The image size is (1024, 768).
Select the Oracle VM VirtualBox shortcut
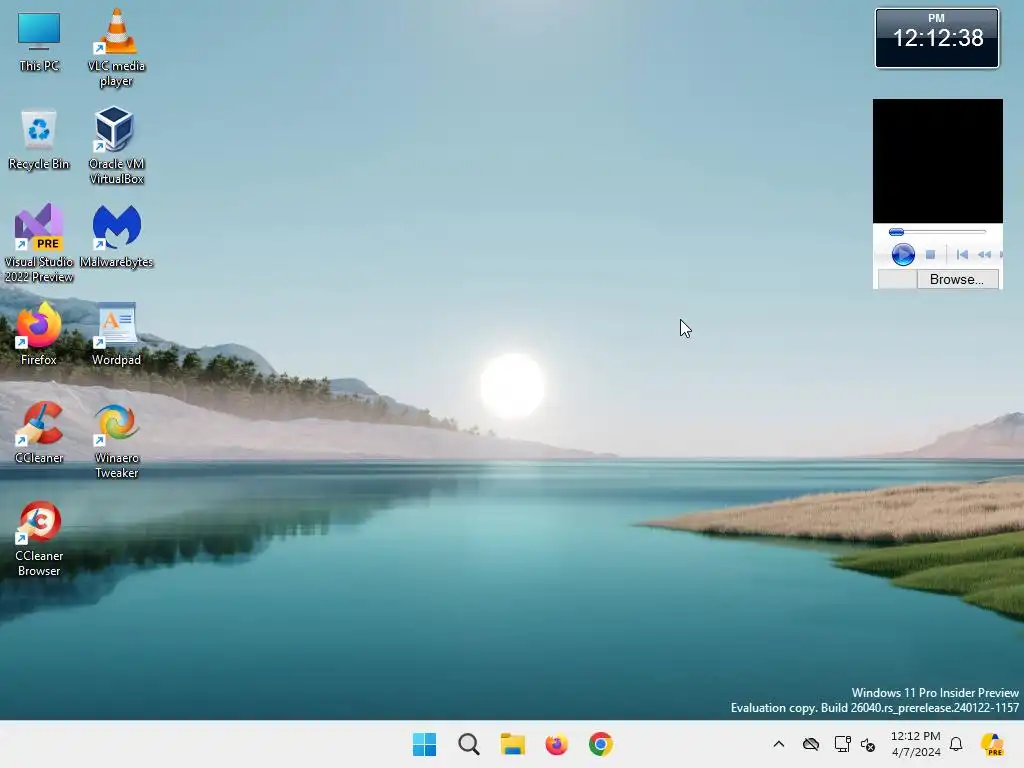coord(116,146)
